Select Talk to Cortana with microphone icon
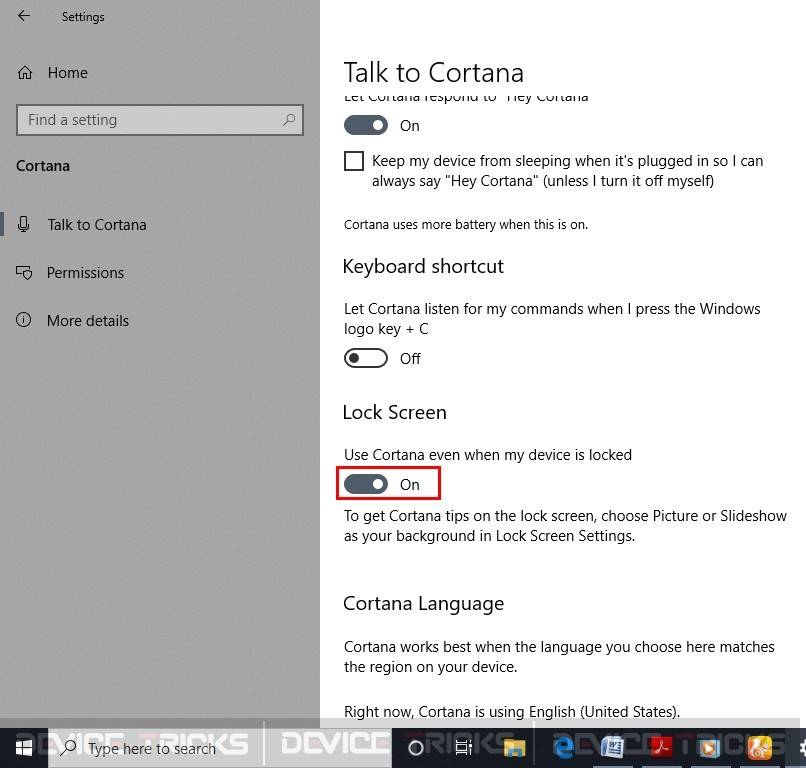Image resolution: width=806 pixels, height=768 pixels. click(96, 224)
